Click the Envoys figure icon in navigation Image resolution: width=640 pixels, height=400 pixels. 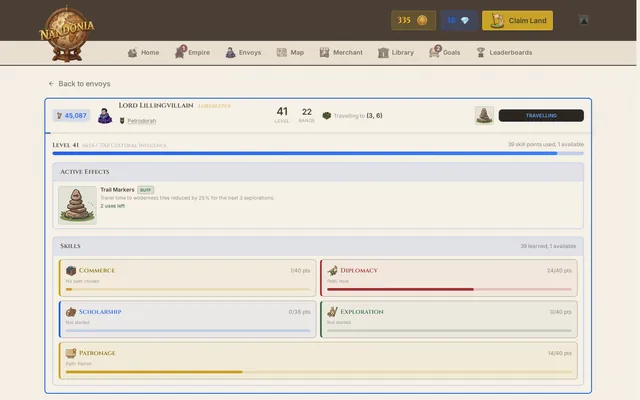pos(230,52)
